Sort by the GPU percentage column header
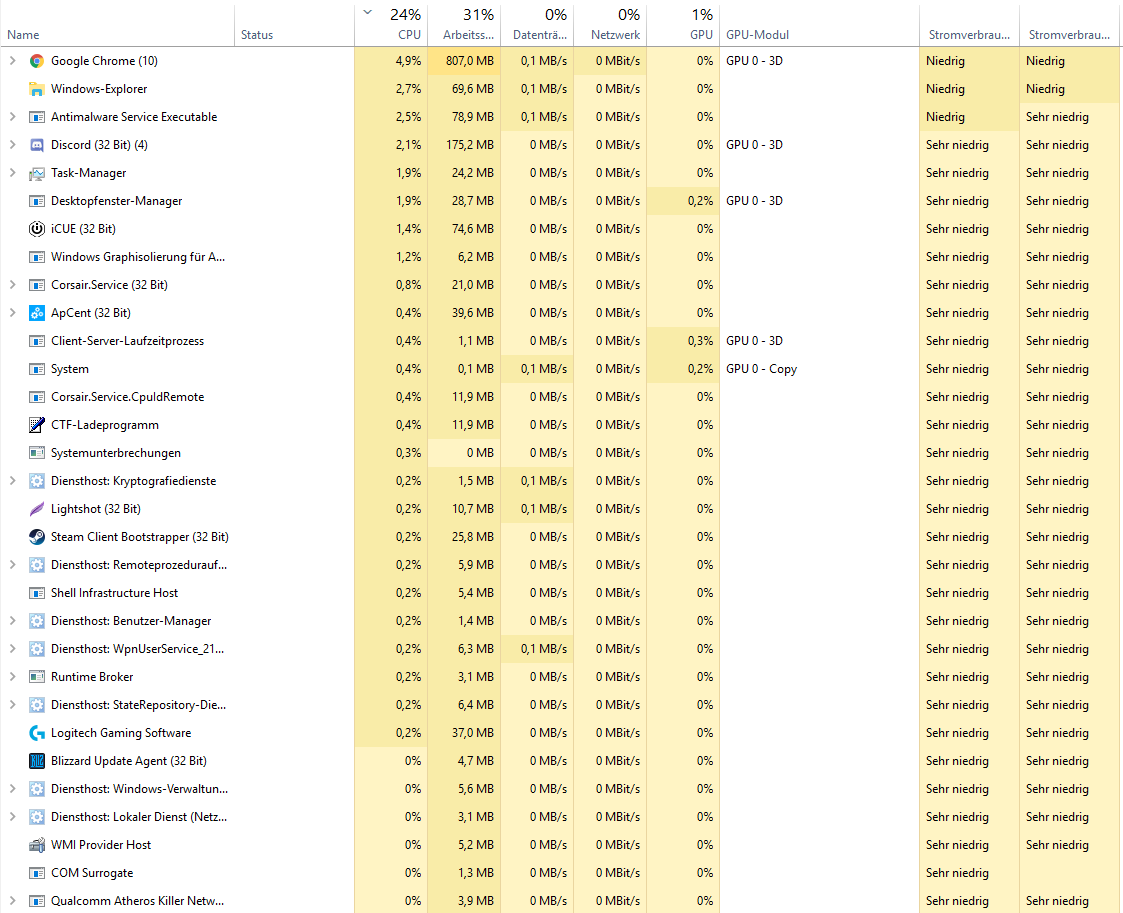The width and height of the screenshot is (1123, 913). 701,34
